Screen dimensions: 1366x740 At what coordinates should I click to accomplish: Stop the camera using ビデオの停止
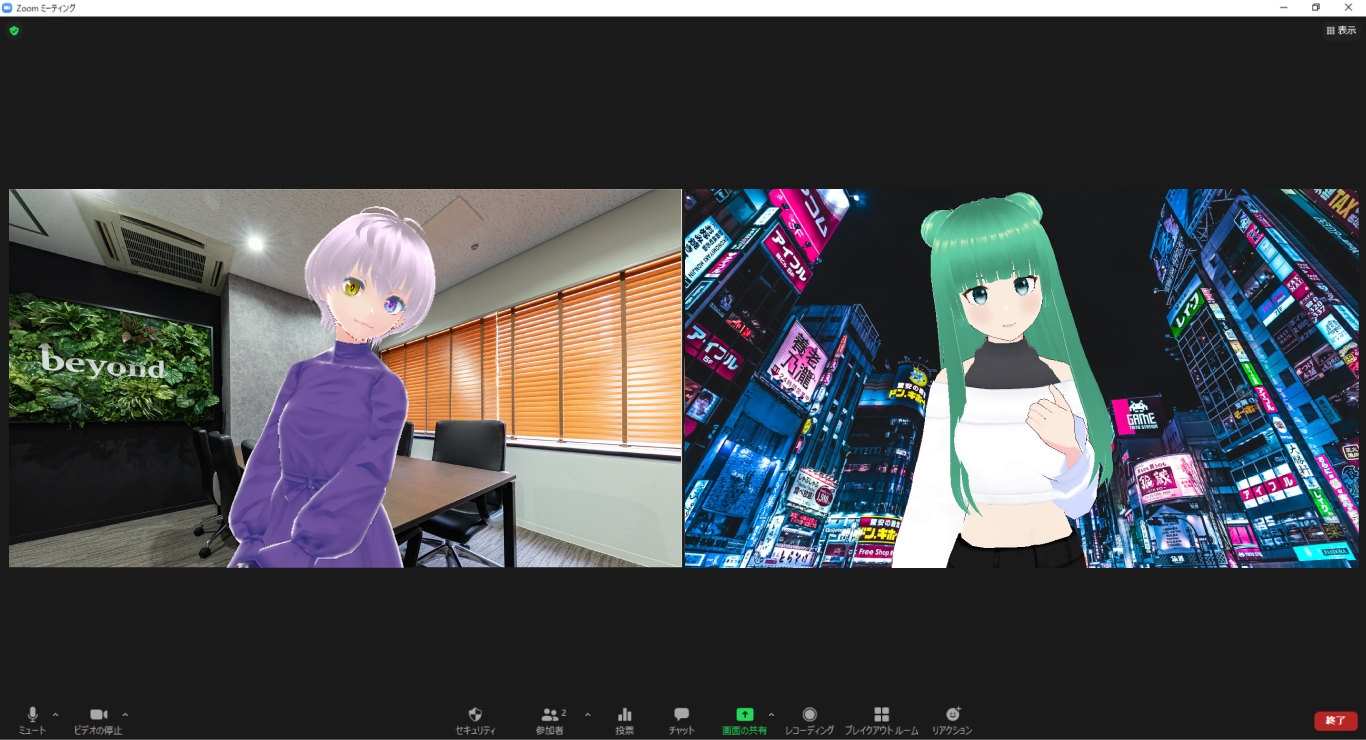[x=98, y=720]
